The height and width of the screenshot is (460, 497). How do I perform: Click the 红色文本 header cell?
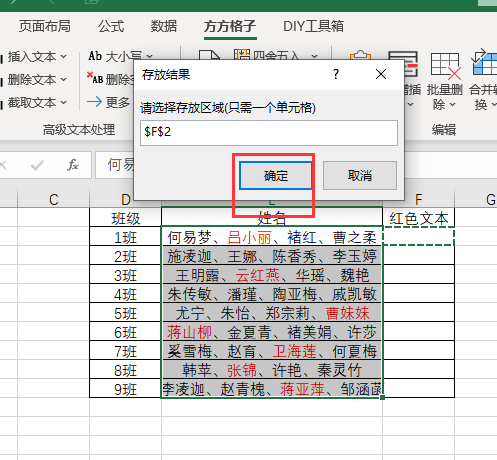tap(419, 218)
